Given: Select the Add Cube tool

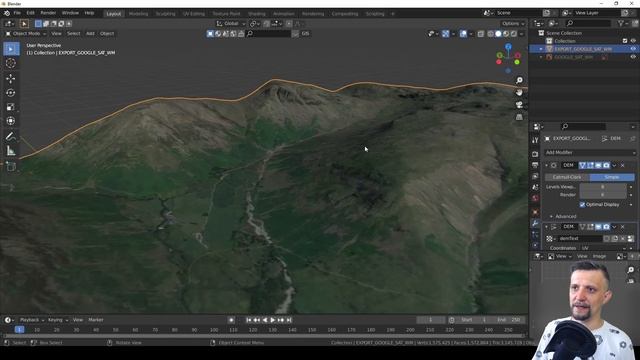Looking at the screenshot, I should (x=11, y=167).
